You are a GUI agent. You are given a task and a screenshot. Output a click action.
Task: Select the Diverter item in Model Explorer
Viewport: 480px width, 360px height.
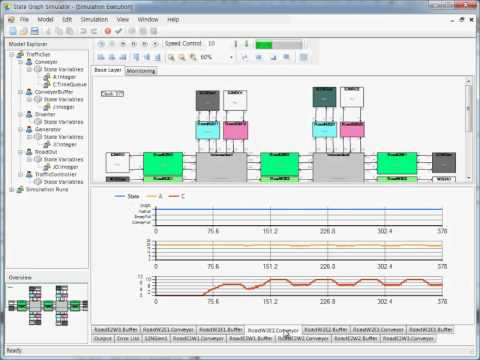(45, 114)
